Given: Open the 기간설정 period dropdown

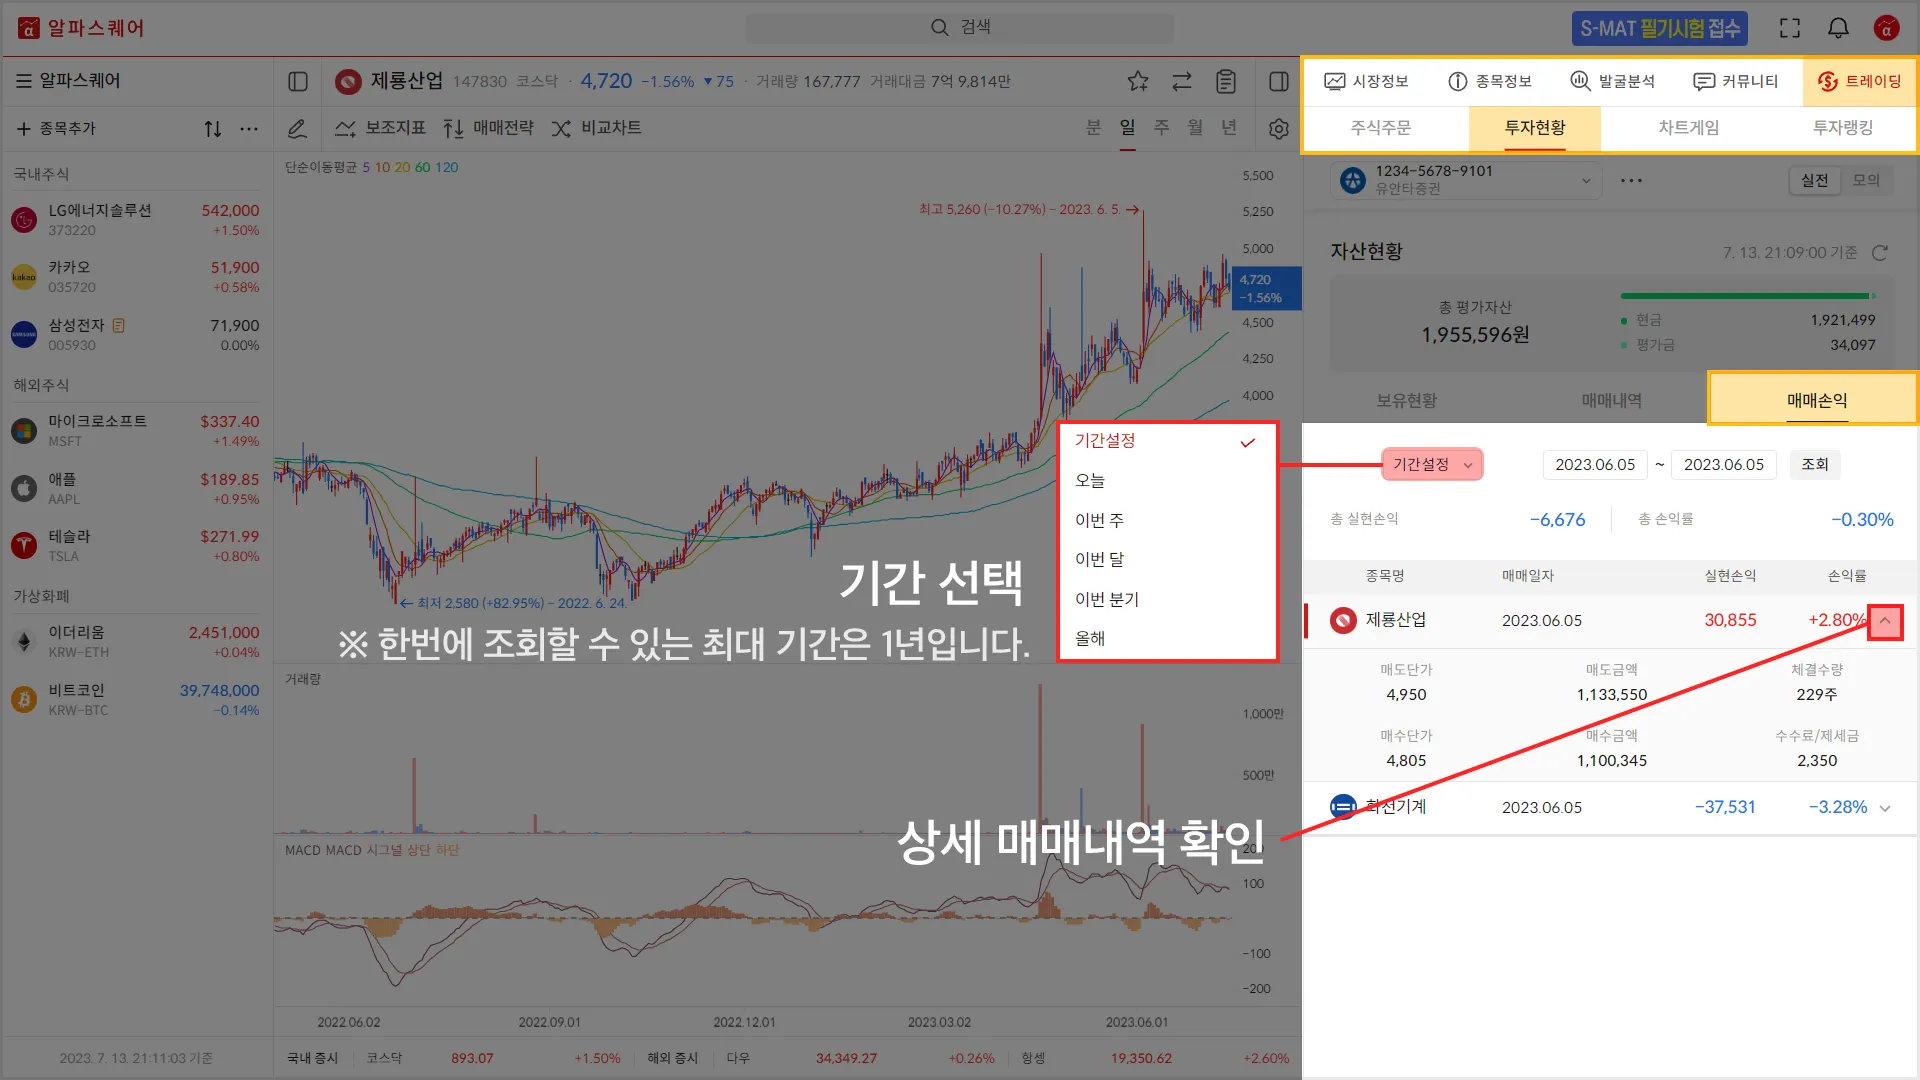Looking at the screenshot, I should coord(1432,465).
